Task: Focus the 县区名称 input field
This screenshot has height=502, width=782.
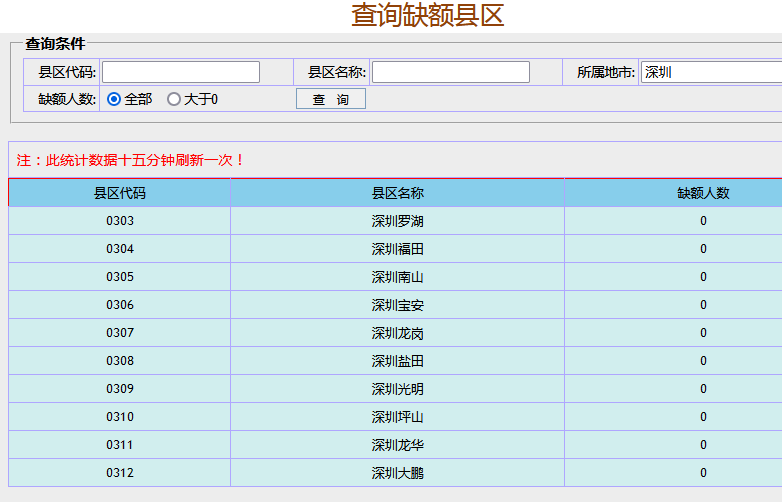Action: (451, 72)
